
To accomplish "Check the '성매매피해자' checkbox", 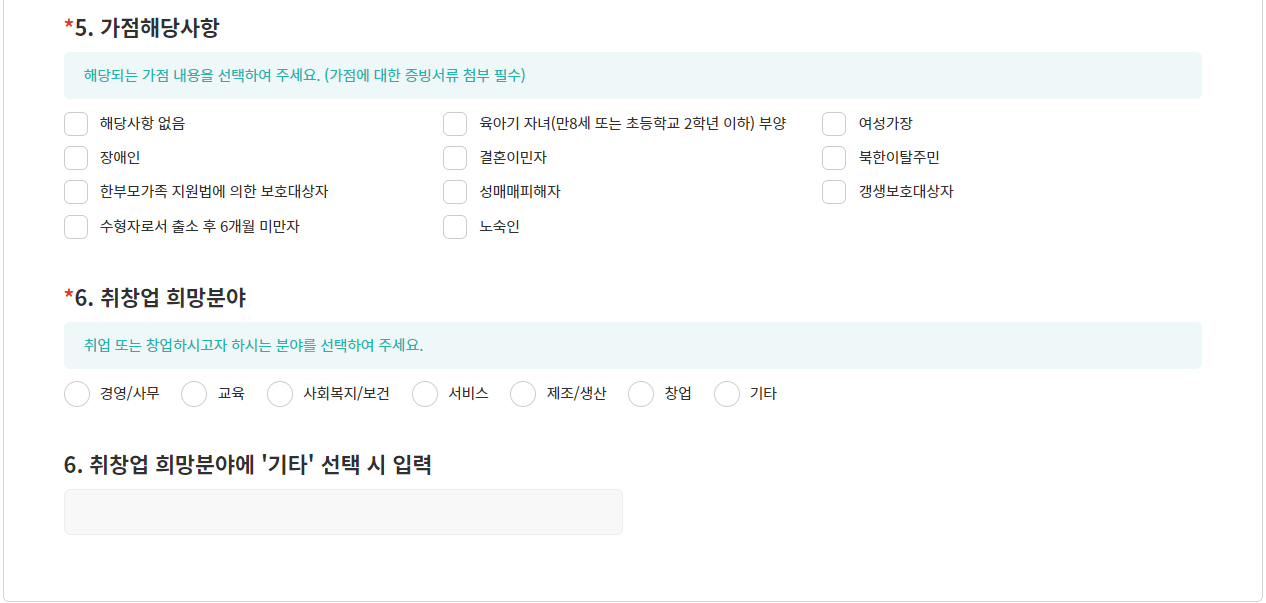I will coord(455,192).
